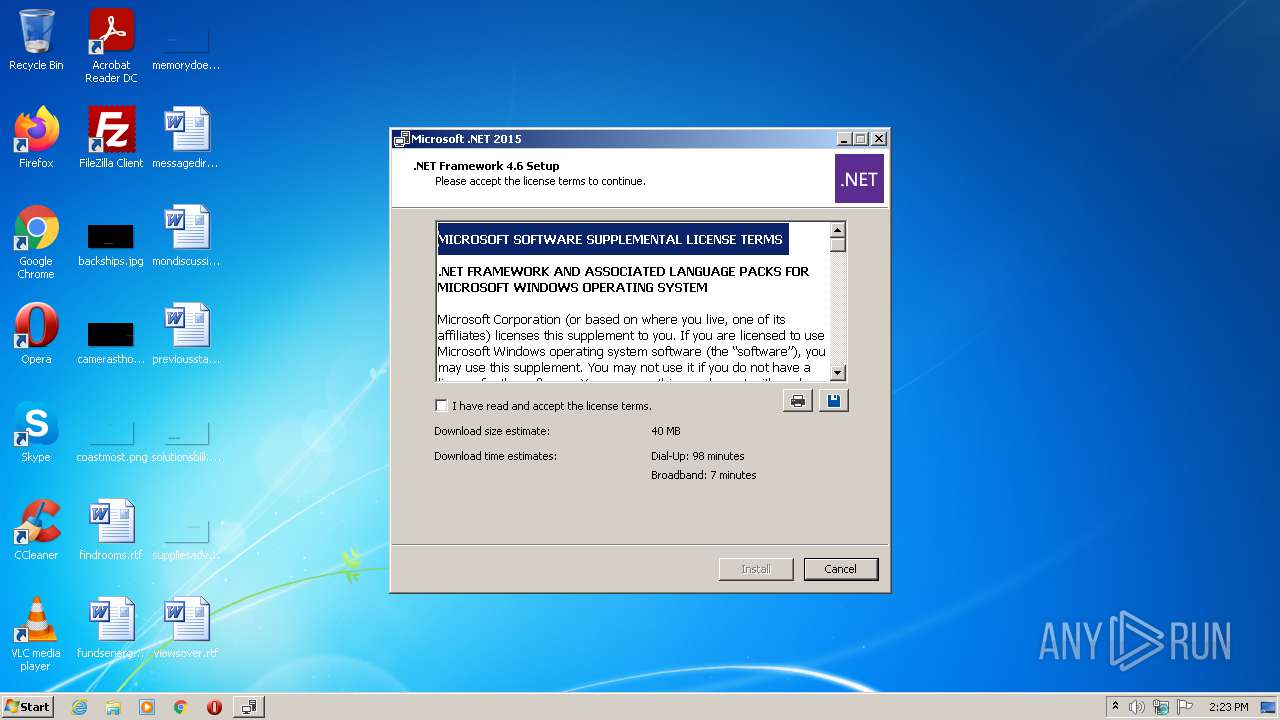
Task: Select the backships.jpg file icon
Action: click(x=111, y=243)
